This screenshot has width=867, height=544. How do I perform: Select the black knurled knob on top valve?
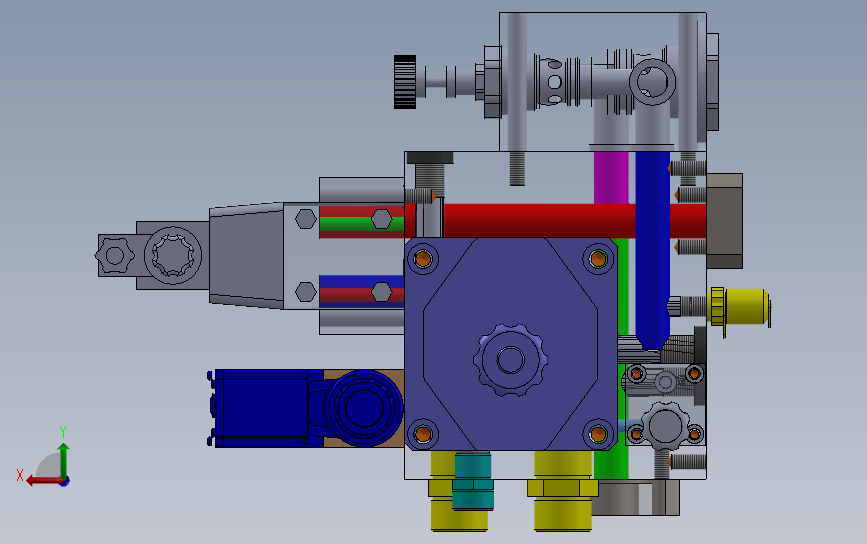pos(405,82)
